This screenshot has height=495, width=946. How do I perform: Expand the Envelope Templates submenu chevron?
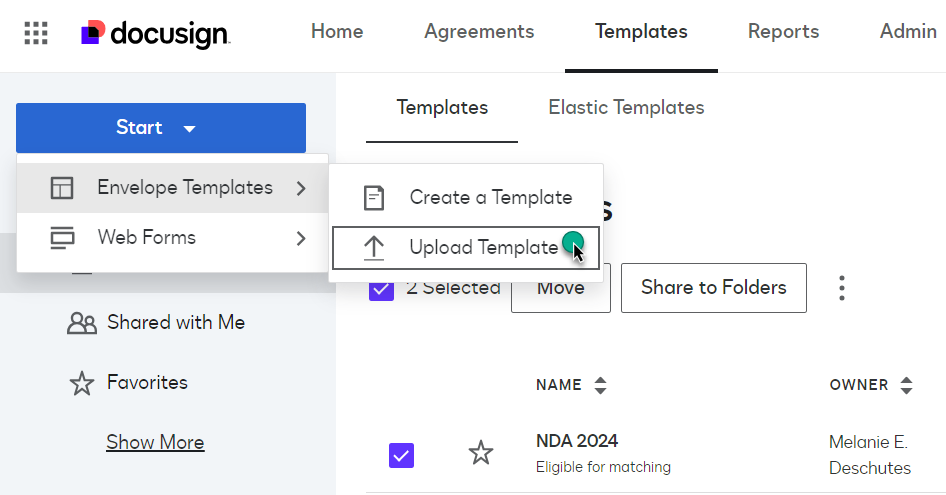click(301, 188)
